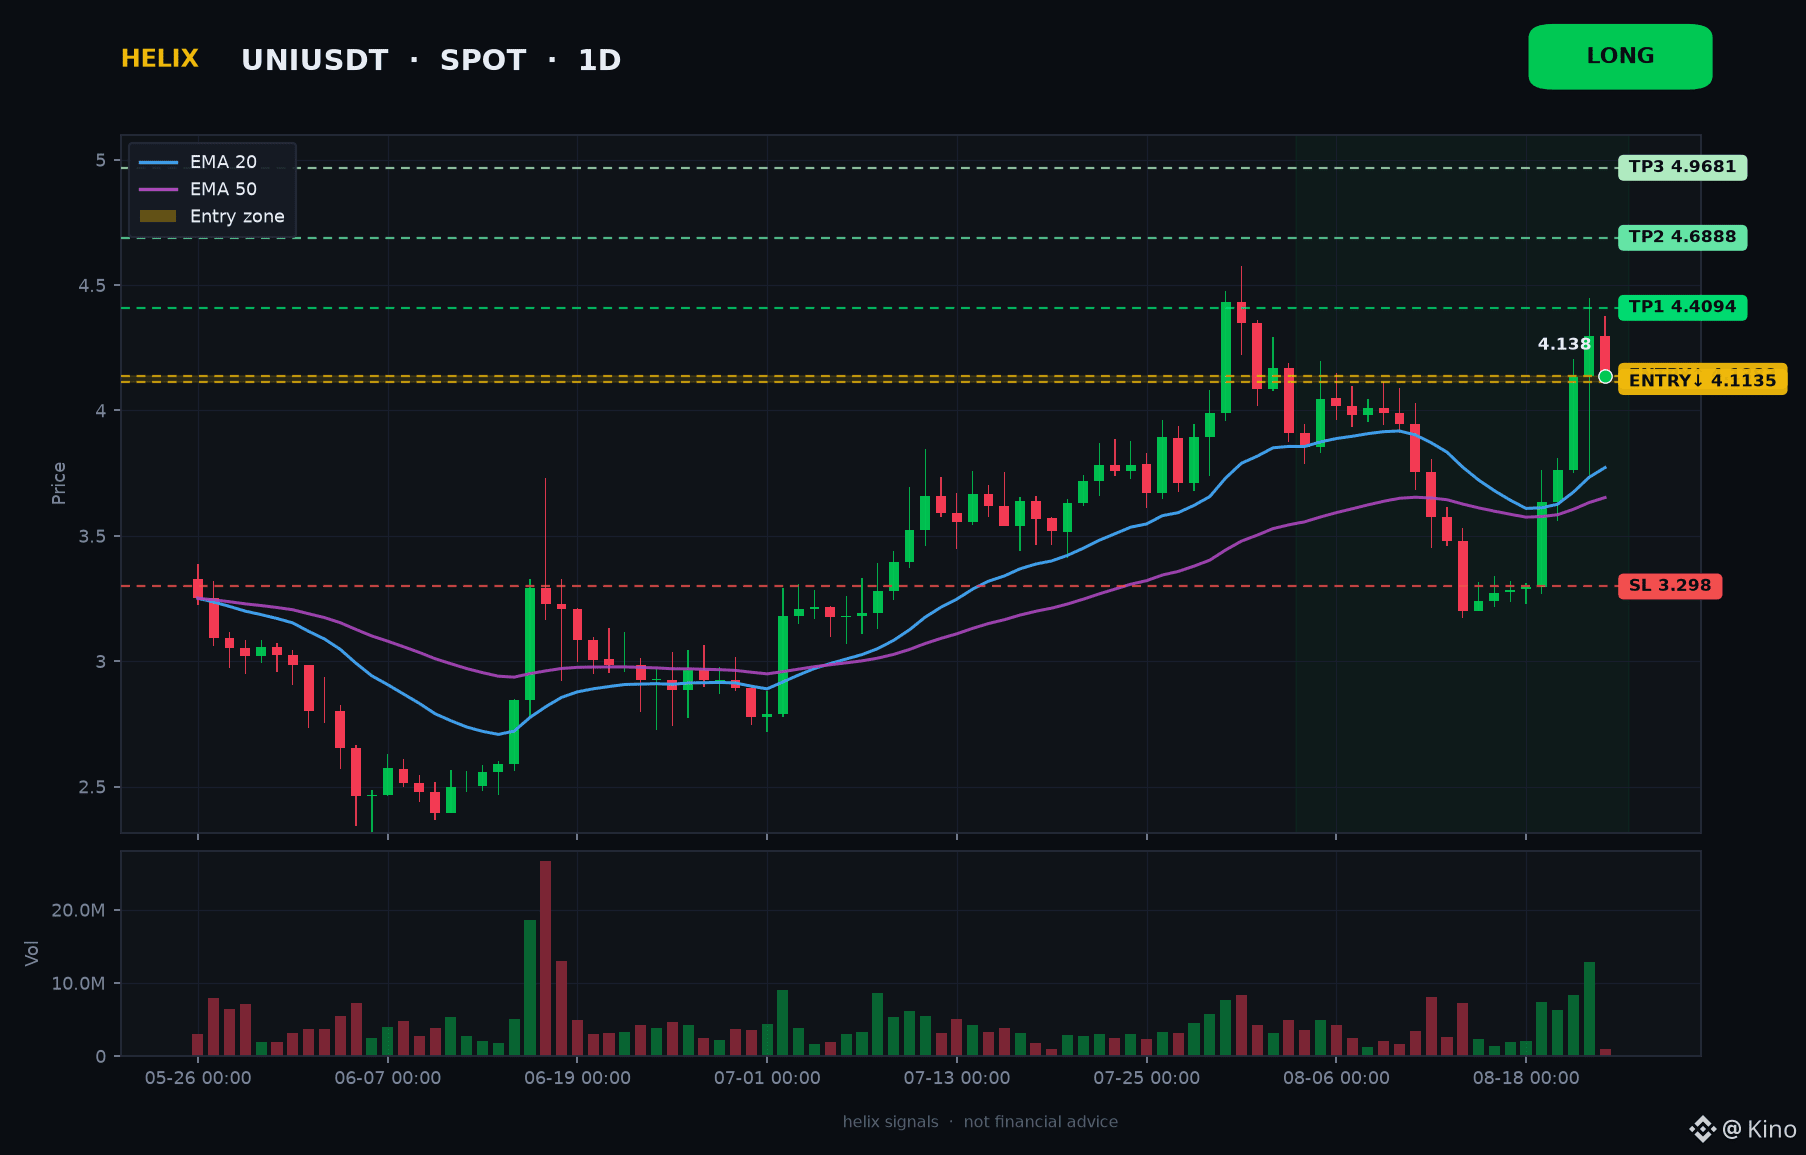1806x1155 pixels.
Task: Click the helix signals disclaimer footer text
Action: [980, 1122]
